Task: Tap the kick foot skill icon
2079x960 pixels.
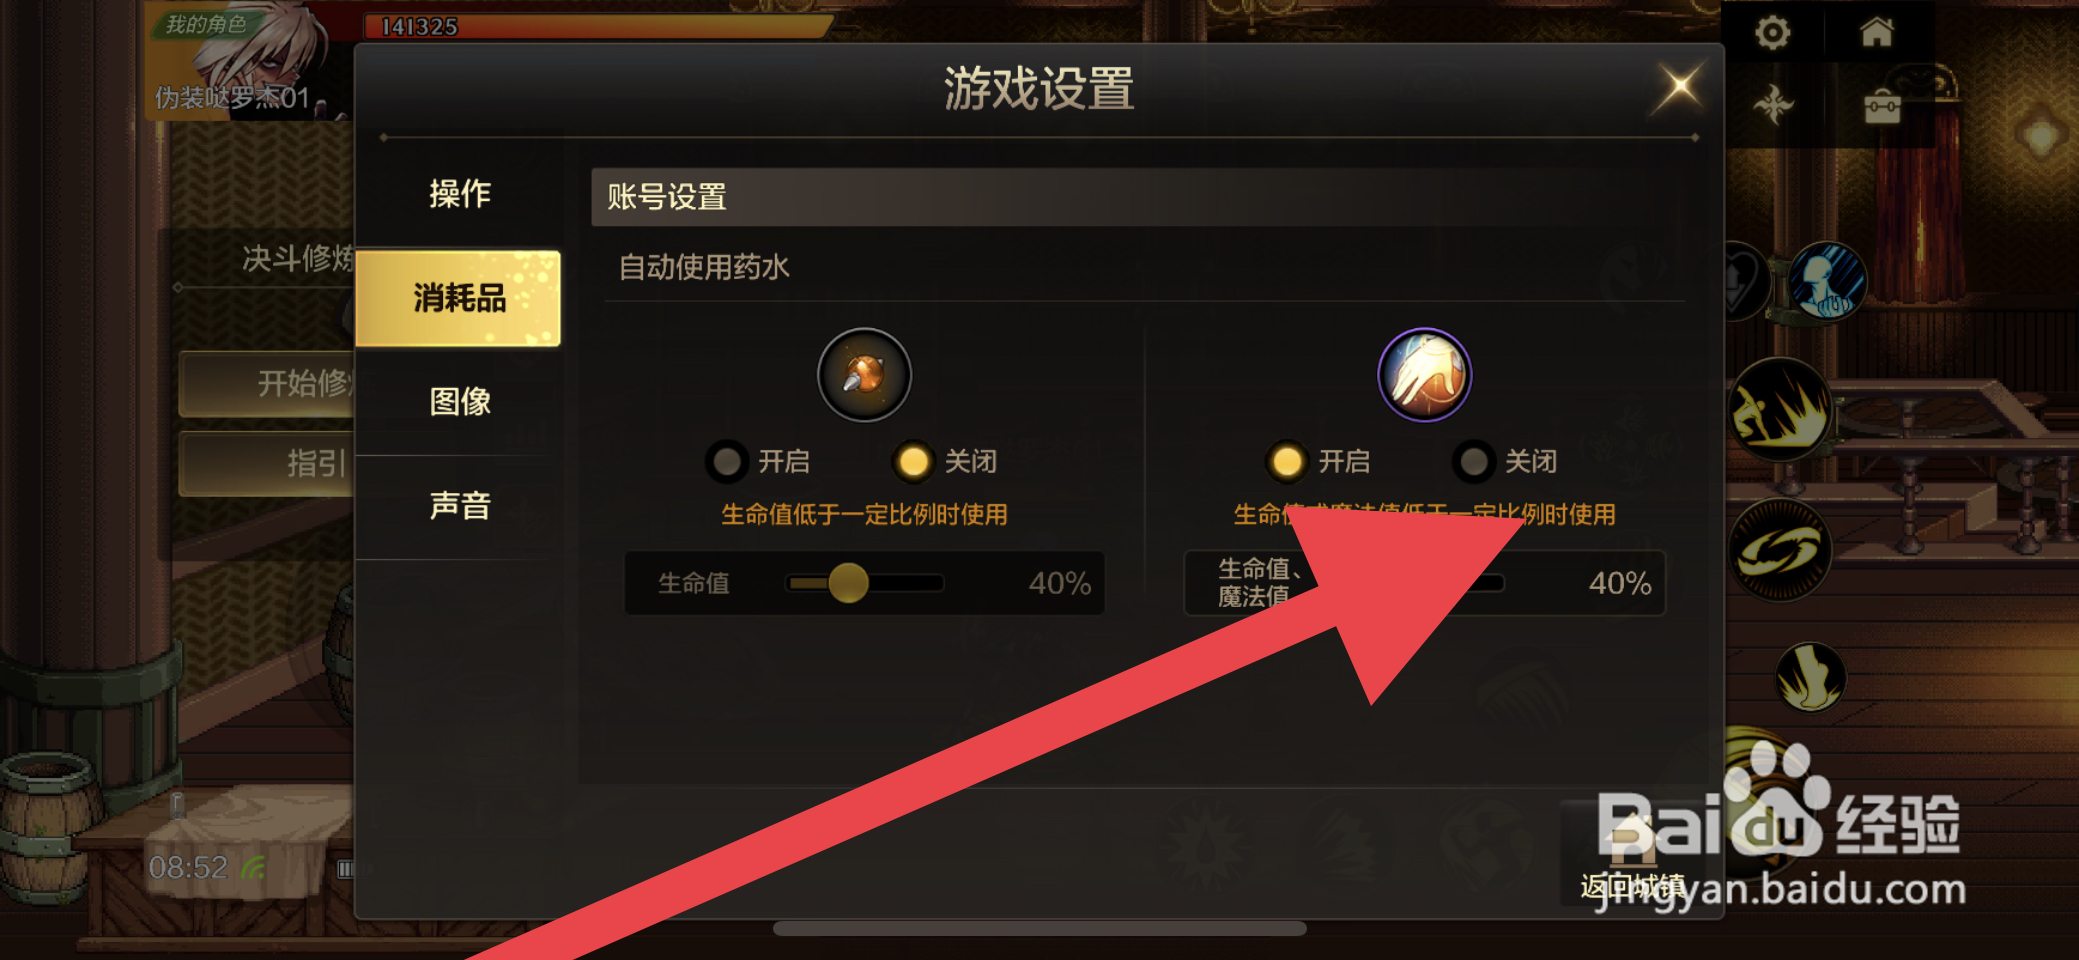Action: pyautogui.click(x=1810, y=677)
